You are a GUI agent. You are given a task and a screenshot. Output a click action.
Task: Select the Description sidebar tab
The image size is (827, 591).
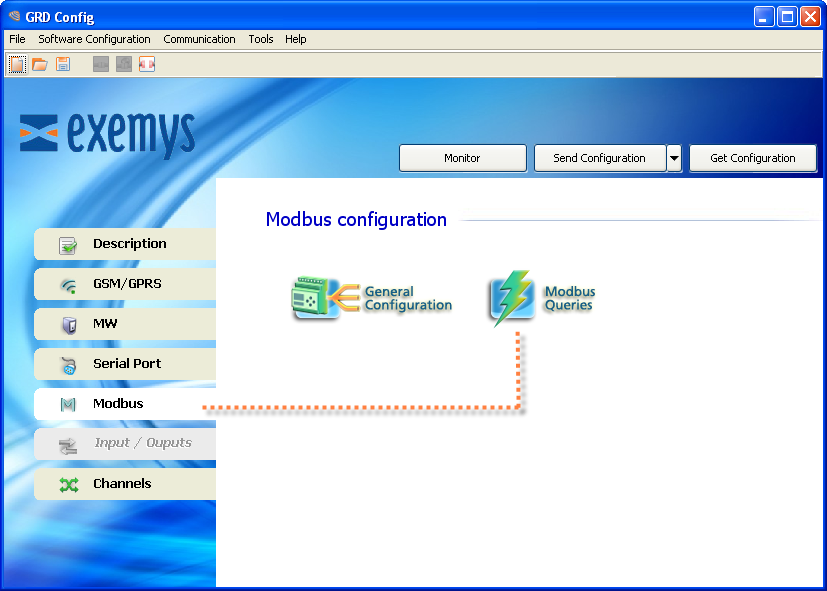pyautogui.click(x=125, y=244)
